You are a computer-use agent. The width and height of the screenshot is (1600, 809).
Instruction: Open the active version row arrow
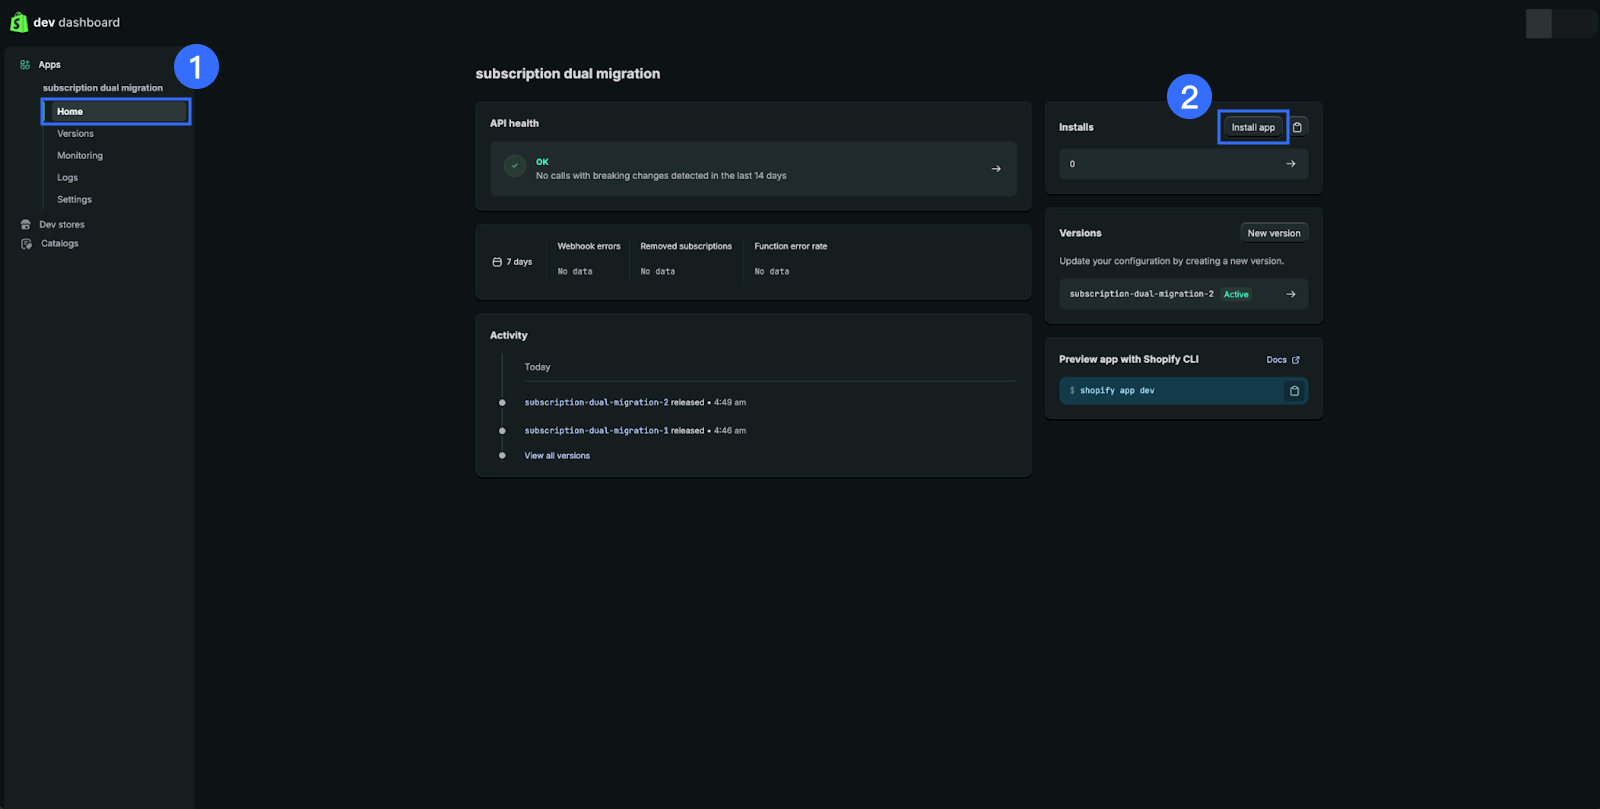(1290, 294)
